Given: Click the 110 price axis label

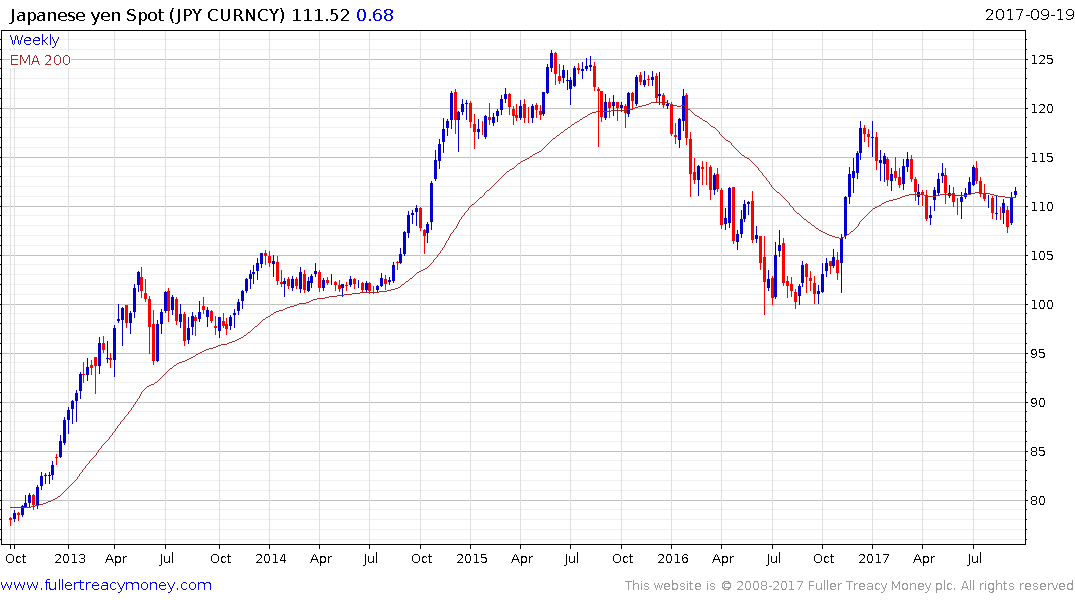Looking at the screenshot, I should tap(1042, 206).
